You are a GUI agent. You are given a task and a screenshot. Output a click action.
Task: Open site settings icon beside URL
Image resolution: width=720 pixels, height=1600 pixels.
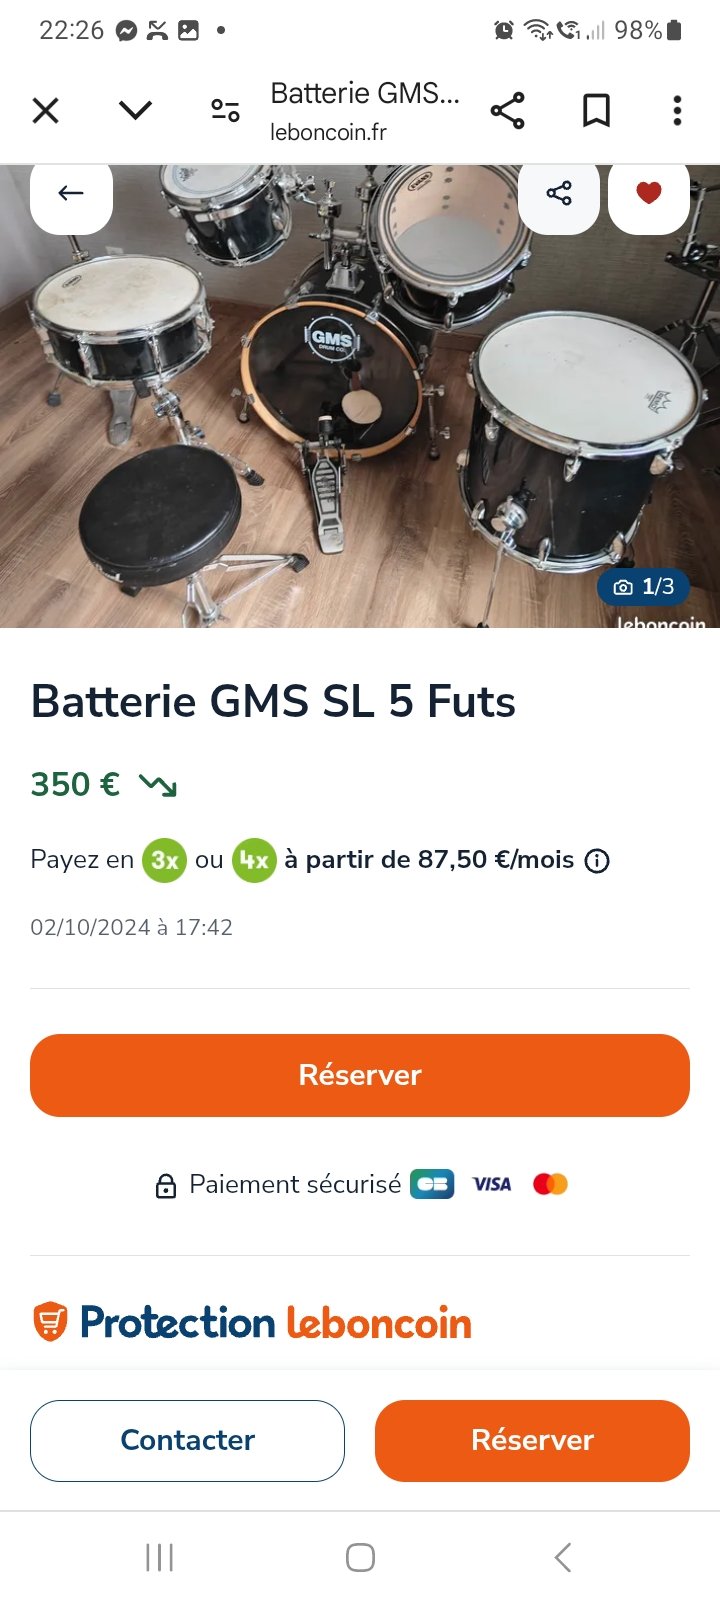225,110
